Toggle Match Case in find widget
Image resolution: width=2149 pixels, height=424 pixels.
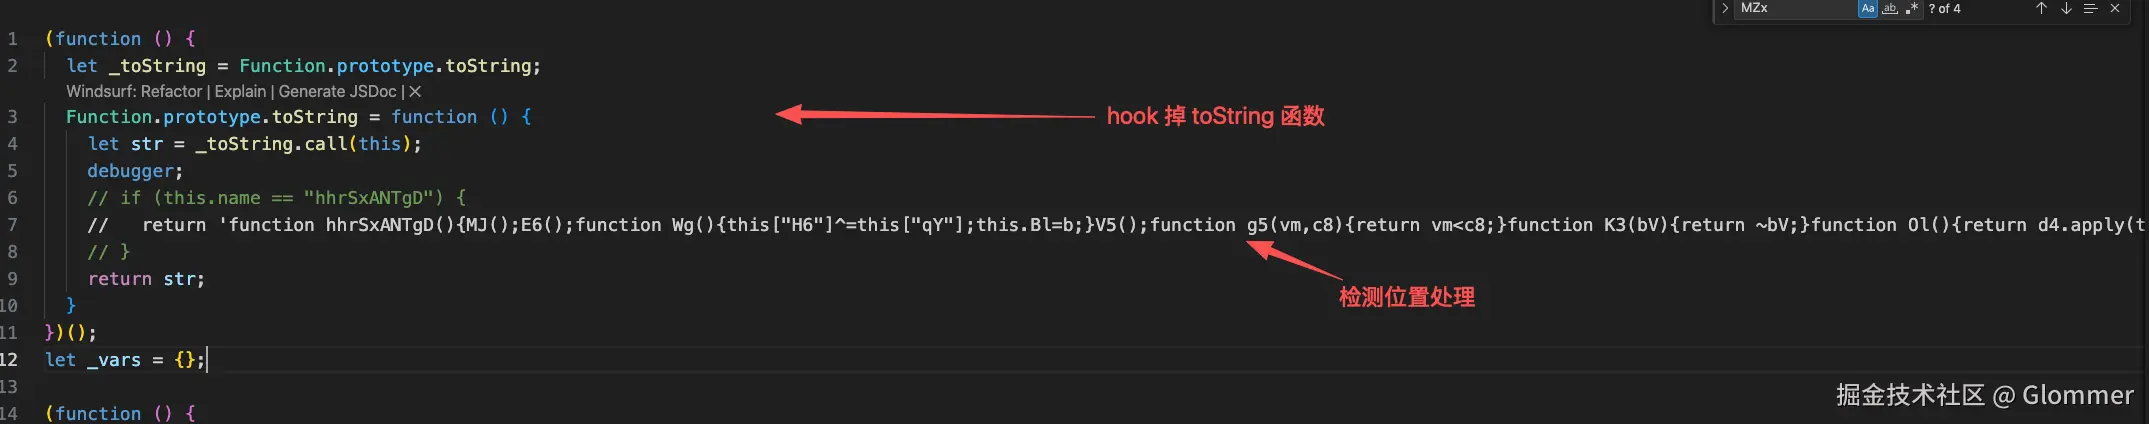coord(1867,8)
